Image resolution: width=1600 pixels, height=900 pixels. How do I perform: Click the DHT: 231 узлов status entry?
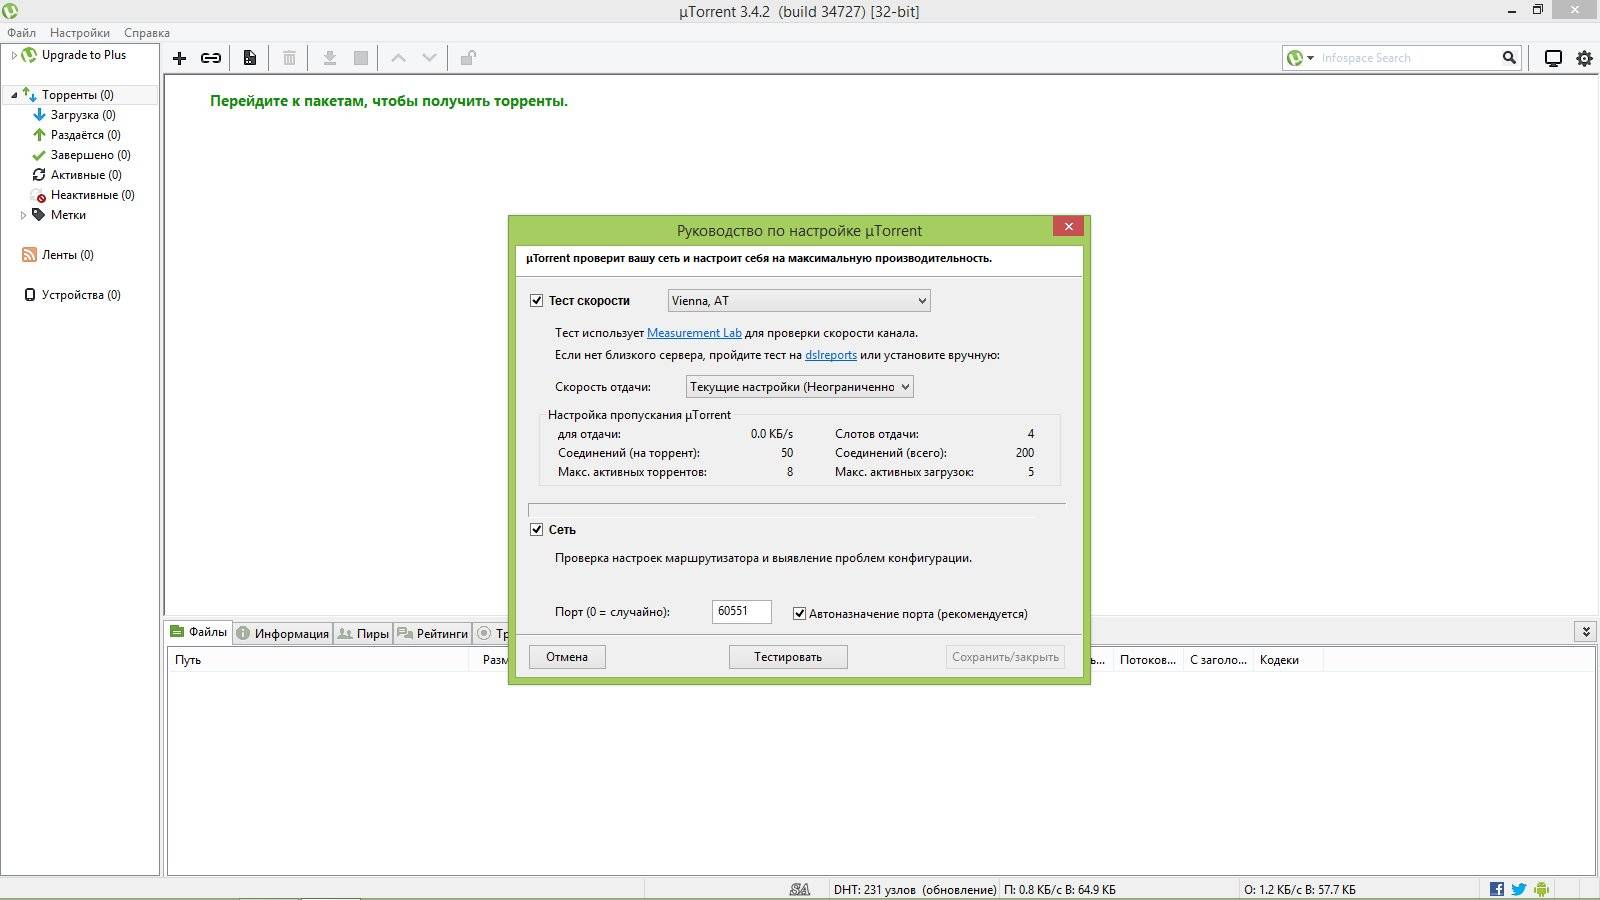(x=915, y=889)
